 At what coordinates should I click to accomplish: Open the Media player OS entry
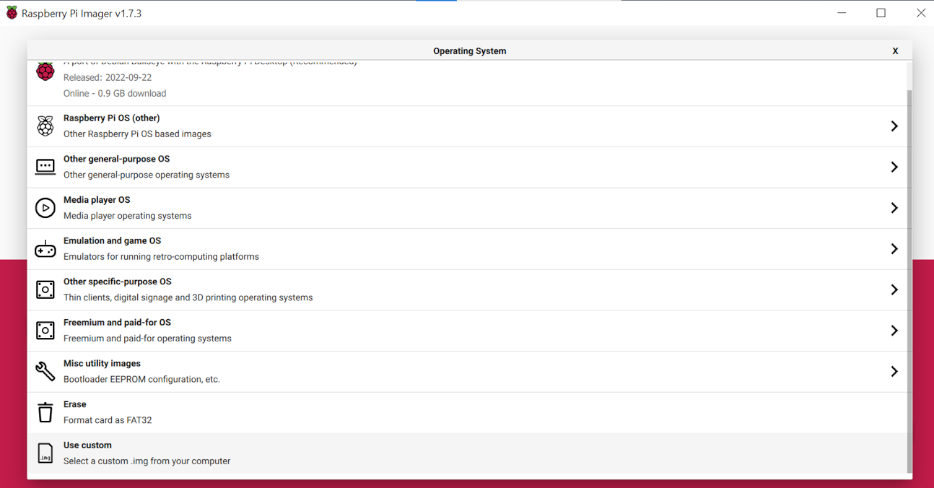pyautogui.click(x=467, y=208)
